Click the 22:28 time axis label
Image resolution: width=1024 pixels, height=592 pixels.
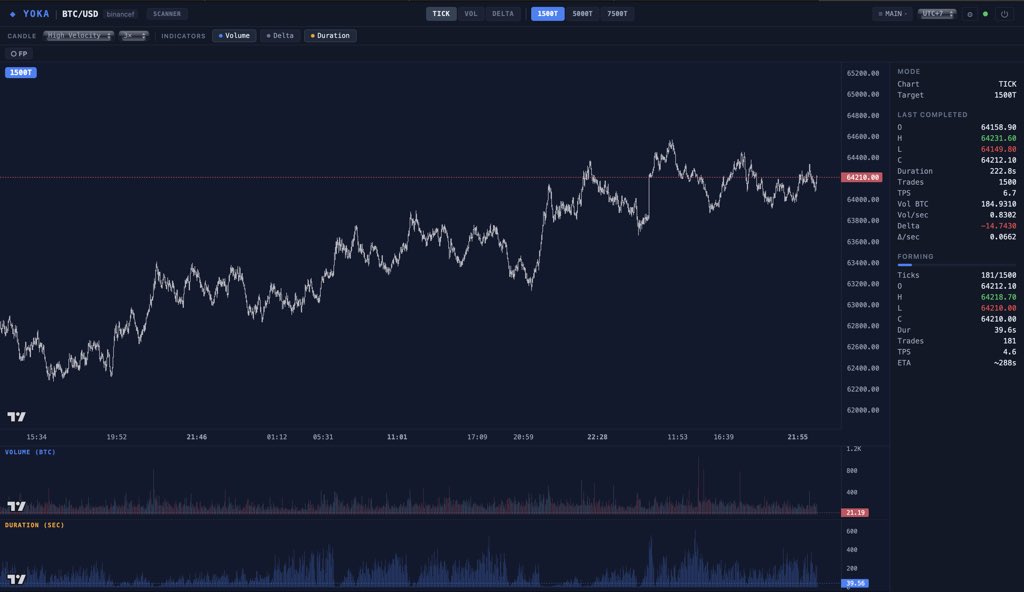(x=597, y=437)
